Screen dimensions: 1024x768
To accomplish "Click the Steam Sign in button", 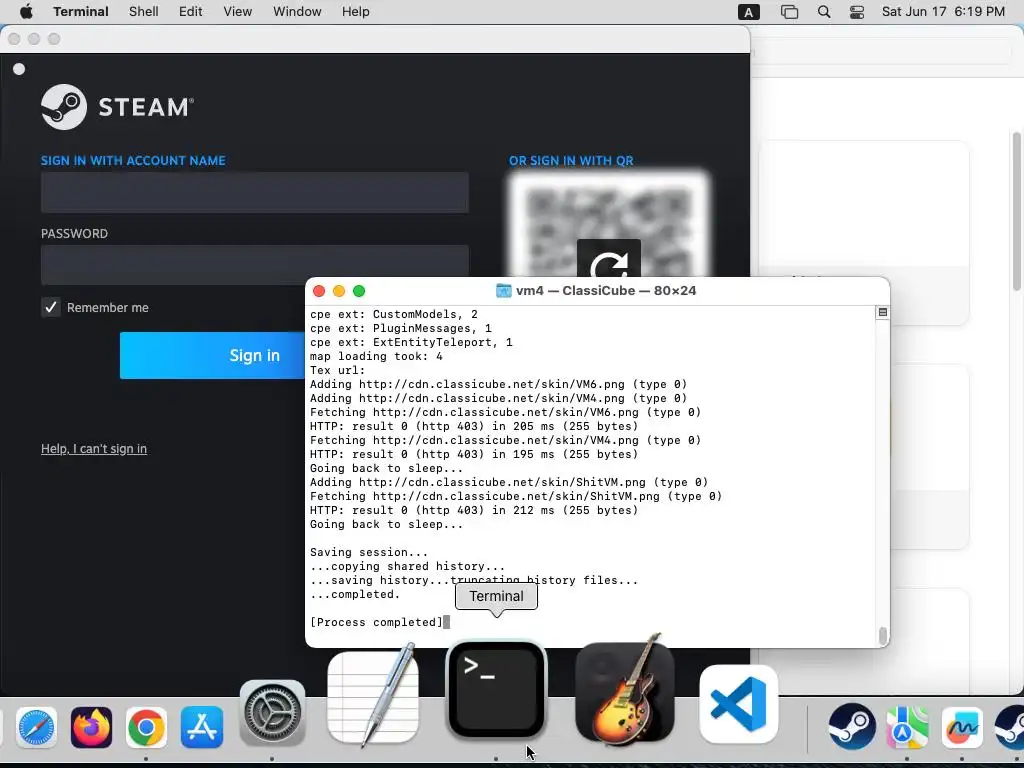I will [213, 355].
